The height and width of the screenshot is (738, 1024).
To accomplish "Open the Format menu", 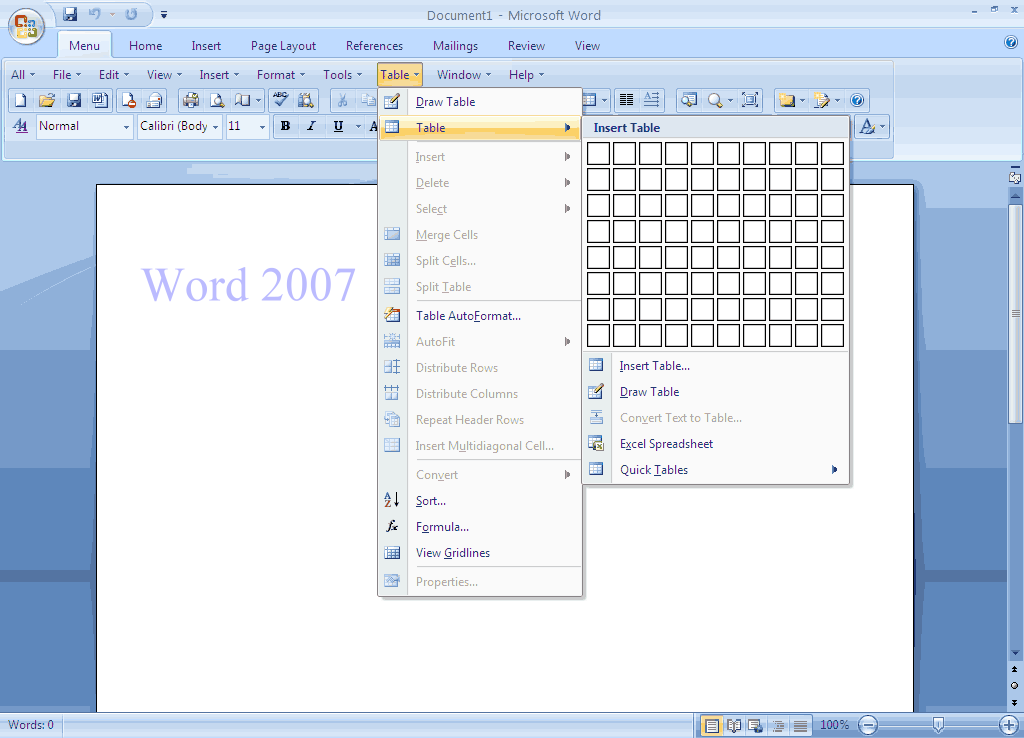I will pyautogui.click(x=281, y=75).
